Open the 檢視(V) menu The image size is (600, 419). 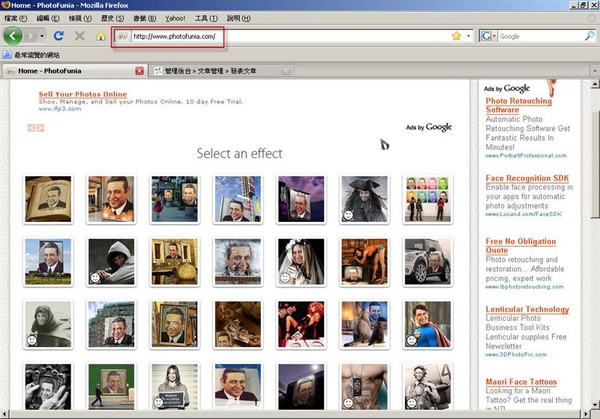80,18
